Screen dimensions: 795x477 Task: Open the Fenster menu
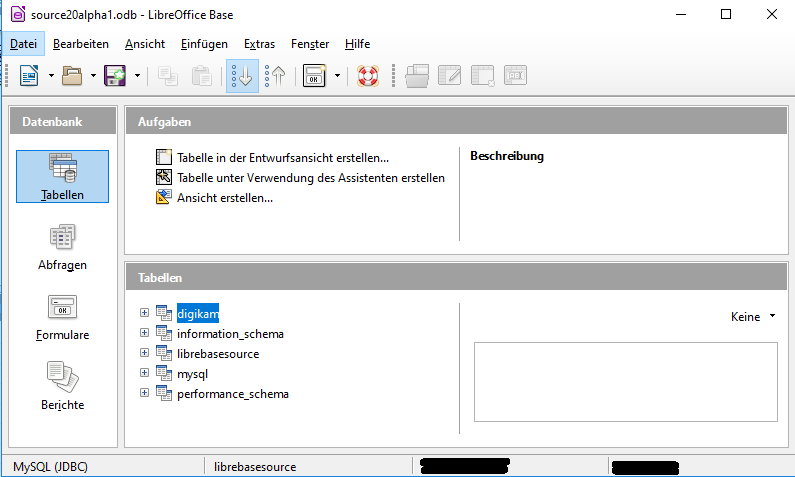click(310, 44)
